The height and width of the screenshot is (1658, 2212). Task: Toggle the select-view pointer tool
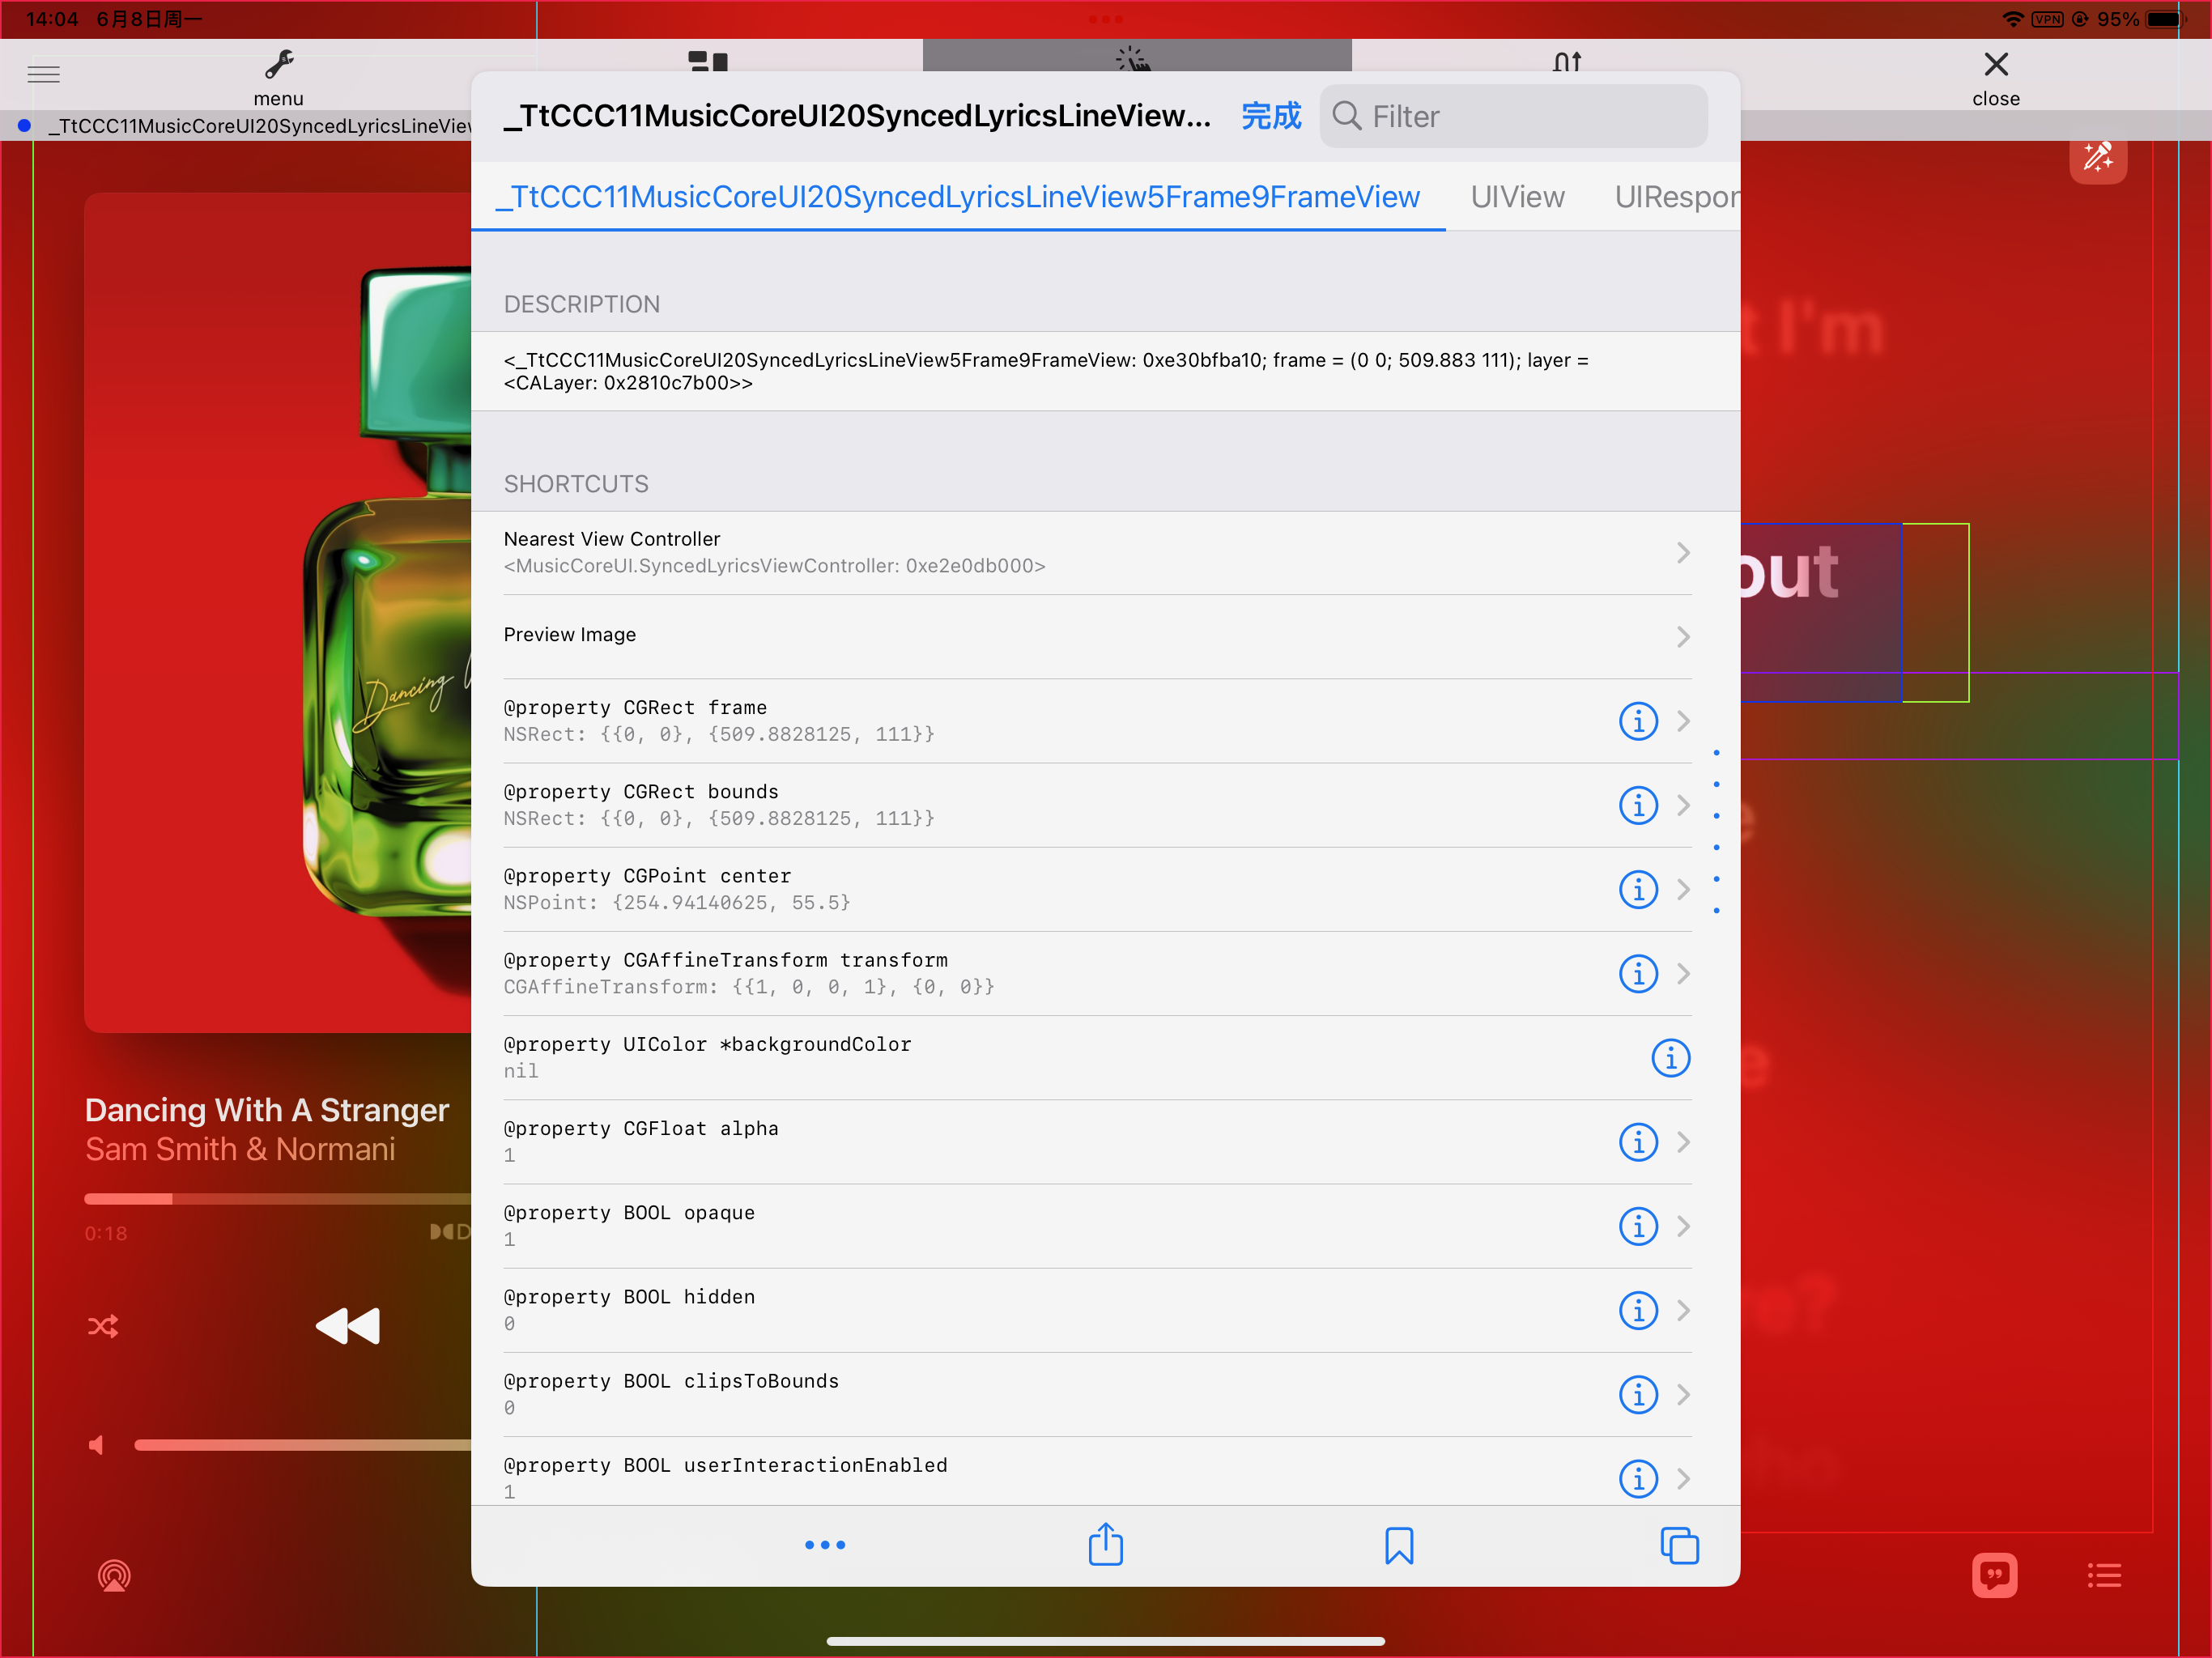coord(1134,60)
